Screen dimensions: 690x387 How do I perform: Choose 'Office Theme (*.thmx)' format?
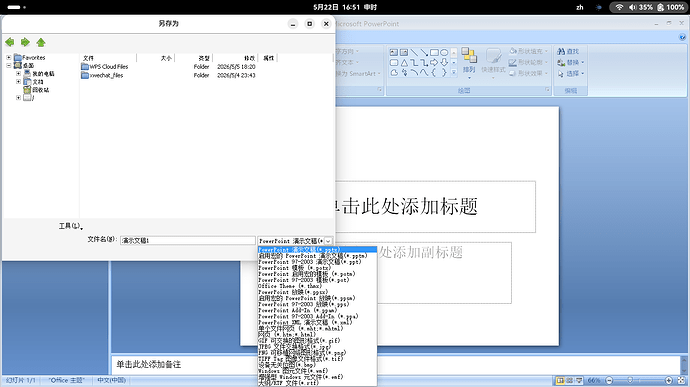coord(317,286)
